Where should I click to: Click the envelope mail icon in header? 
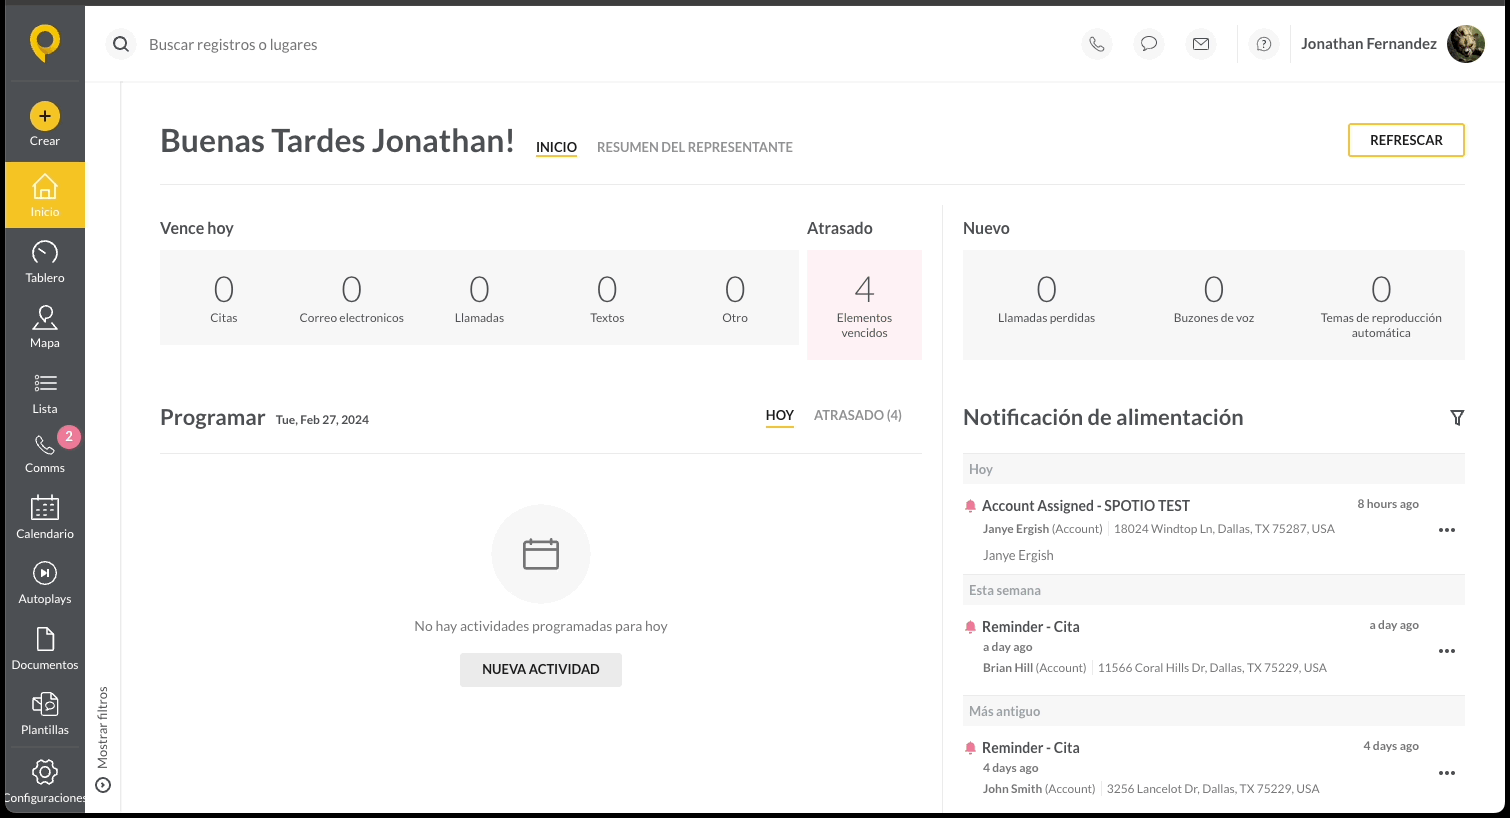[1201, 44]
